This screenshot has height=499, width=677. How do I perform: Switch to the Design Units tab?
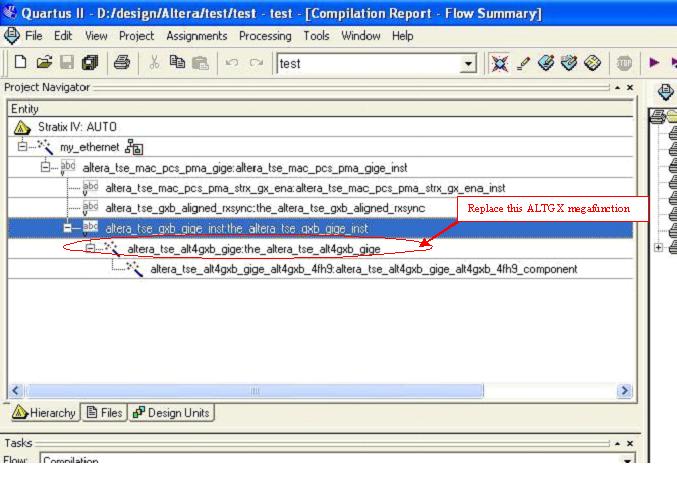171,413
